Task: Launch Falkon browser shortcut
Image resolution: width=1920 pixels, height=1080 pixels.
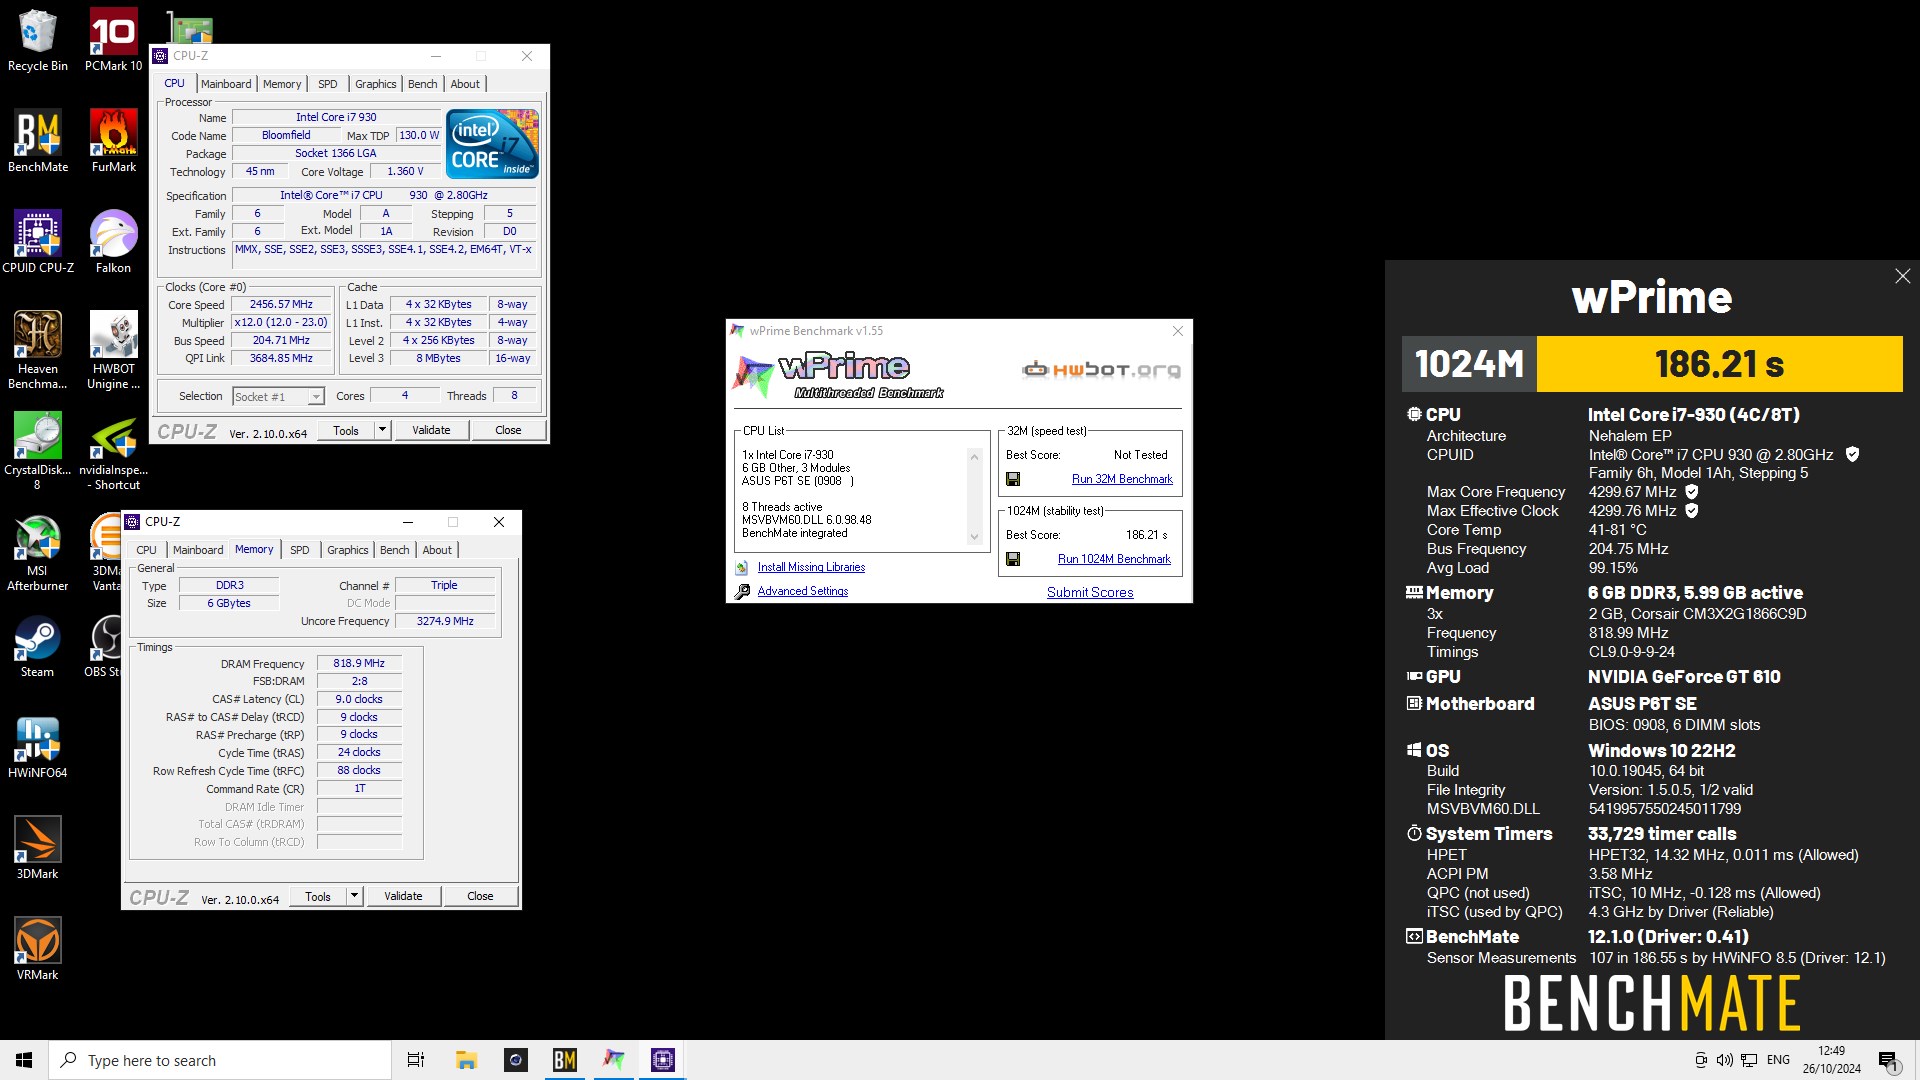Action: point(113,242)
